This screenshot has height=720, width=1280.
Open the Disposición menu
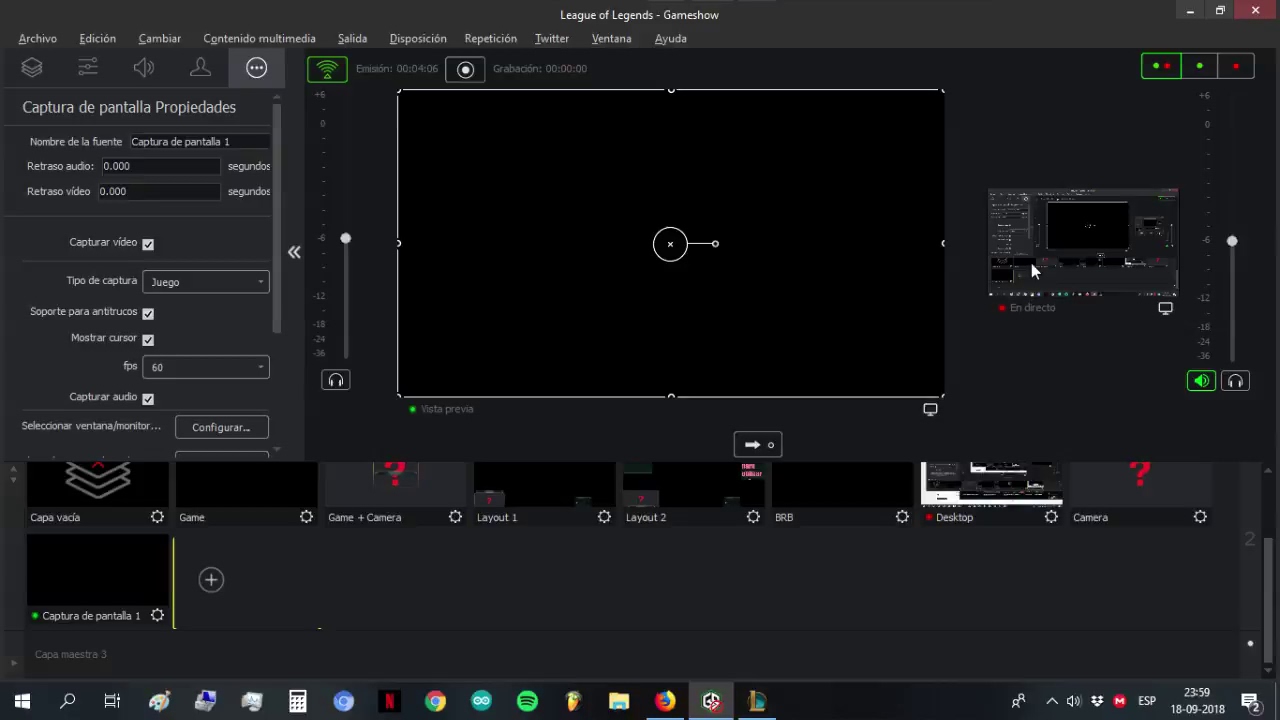[418, 38]
